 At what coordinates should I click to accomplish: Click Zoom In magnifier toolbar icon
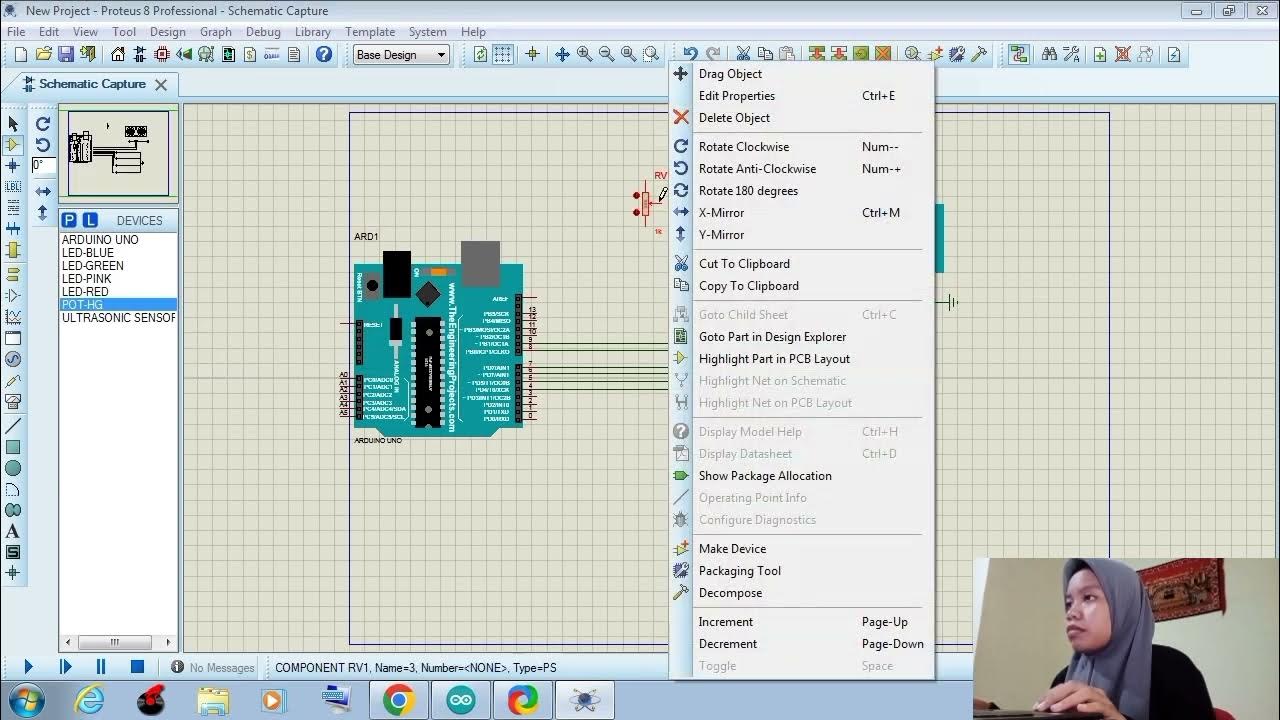click(584, 54)
